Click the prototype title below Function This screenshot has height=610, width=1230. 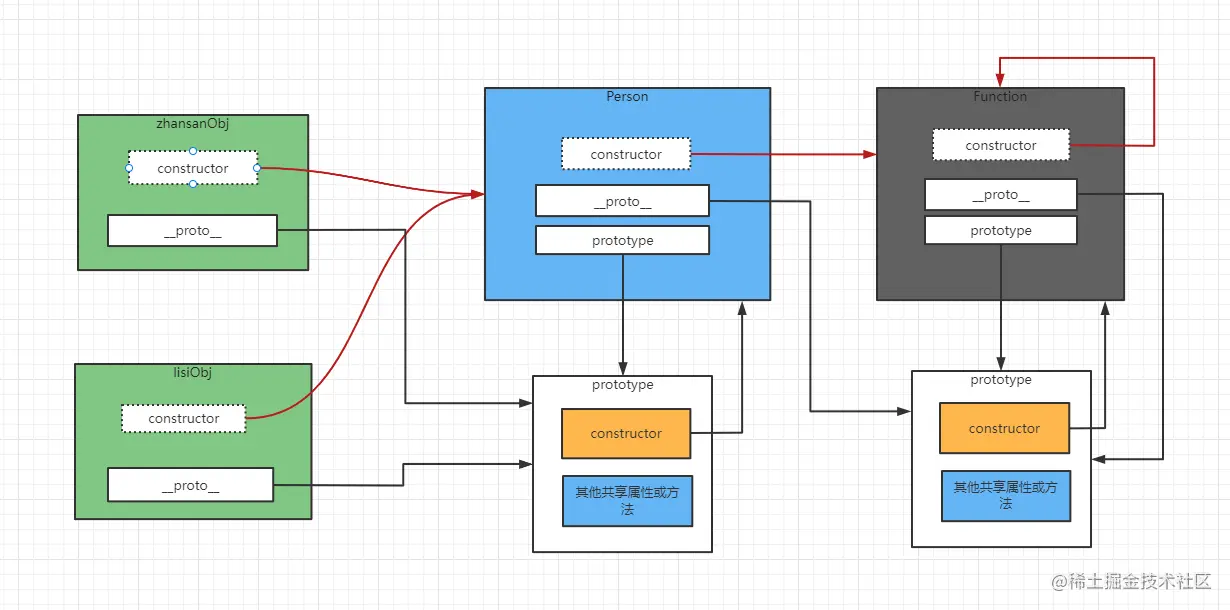click(1001, 380)
